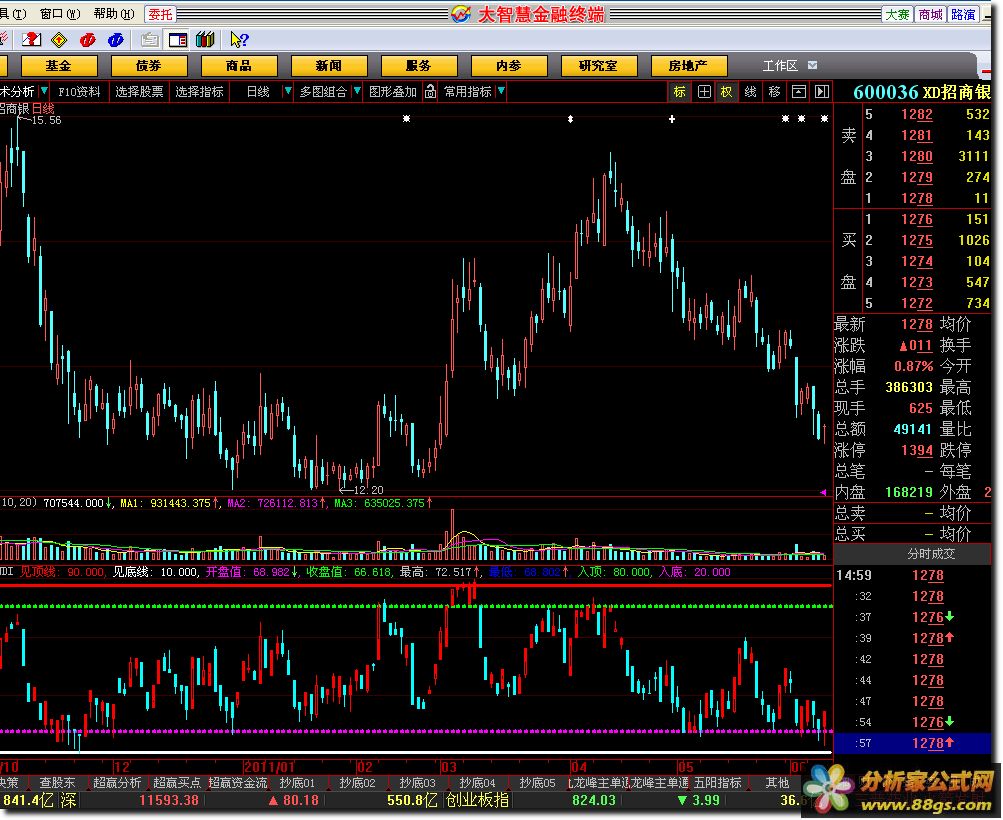
Task: Switch to the 内参 tab
Action: [509, 65]
